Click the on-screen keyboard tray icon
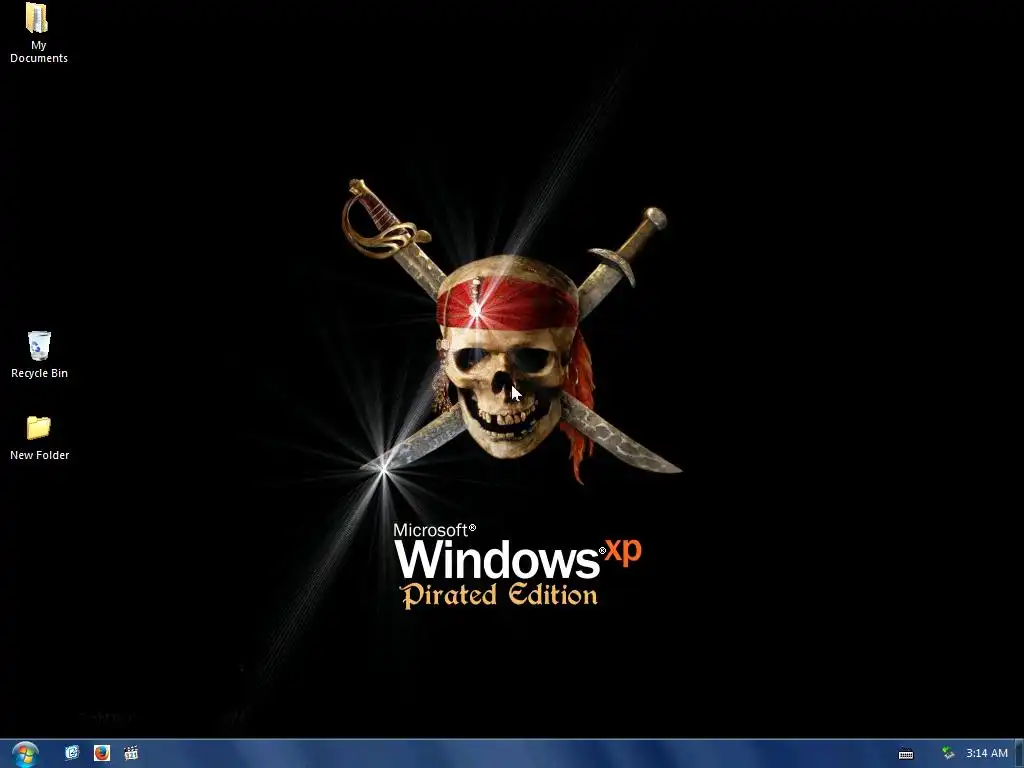The width and height of the screenshot is (1024, 768). 906,754
